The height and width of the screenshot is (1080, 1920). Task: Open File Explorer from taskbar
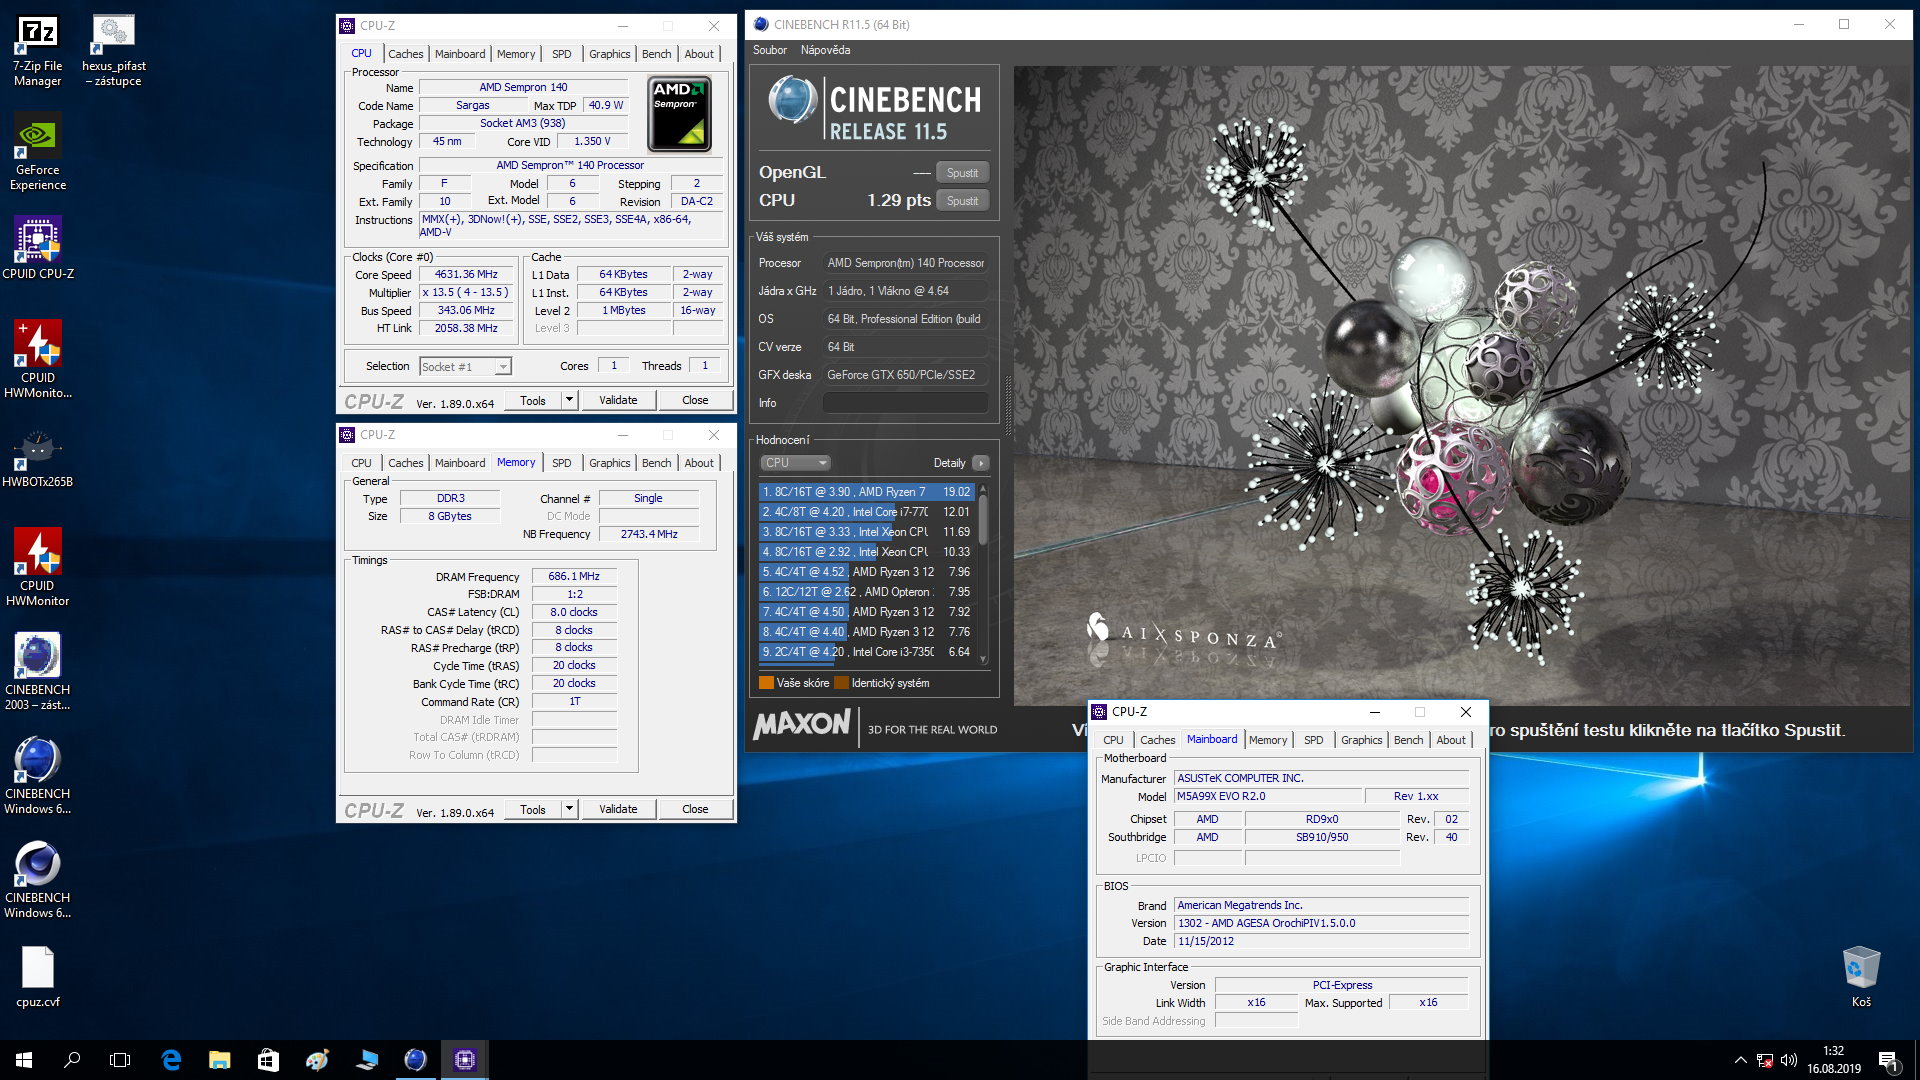pyautogui.click(x=219, y=1060)
